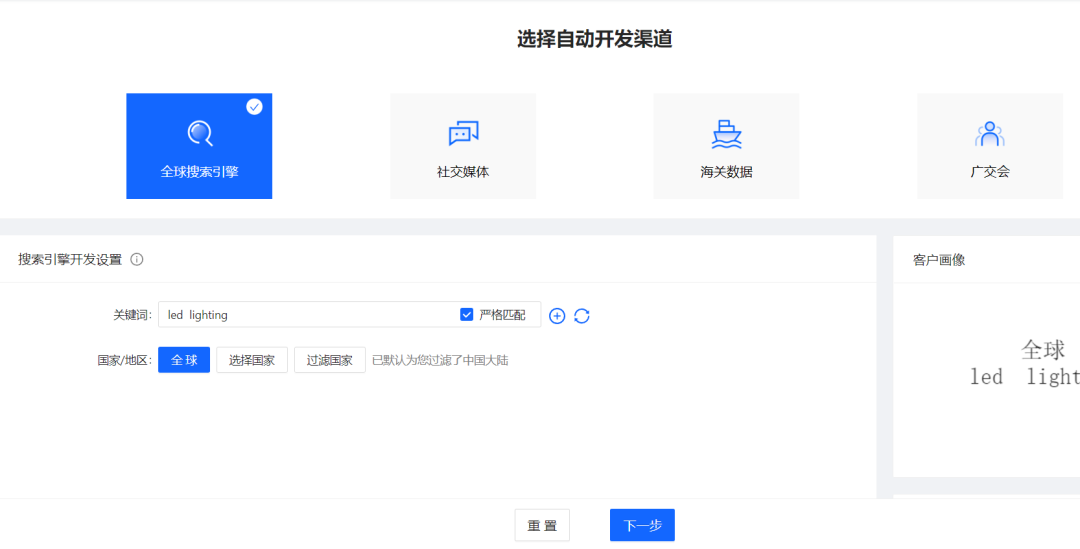Screen dimensions: 1080x549
Task: Click the ship icon for 海关数据
Action: point(726,133)
